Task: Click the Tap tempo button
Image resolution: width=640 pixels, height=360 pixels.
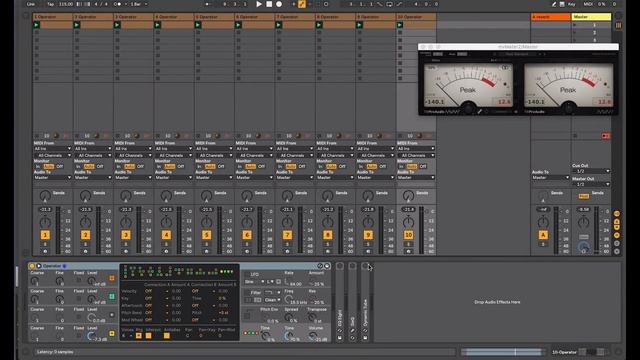Action: pyautogui.click(x=50, y=4)
